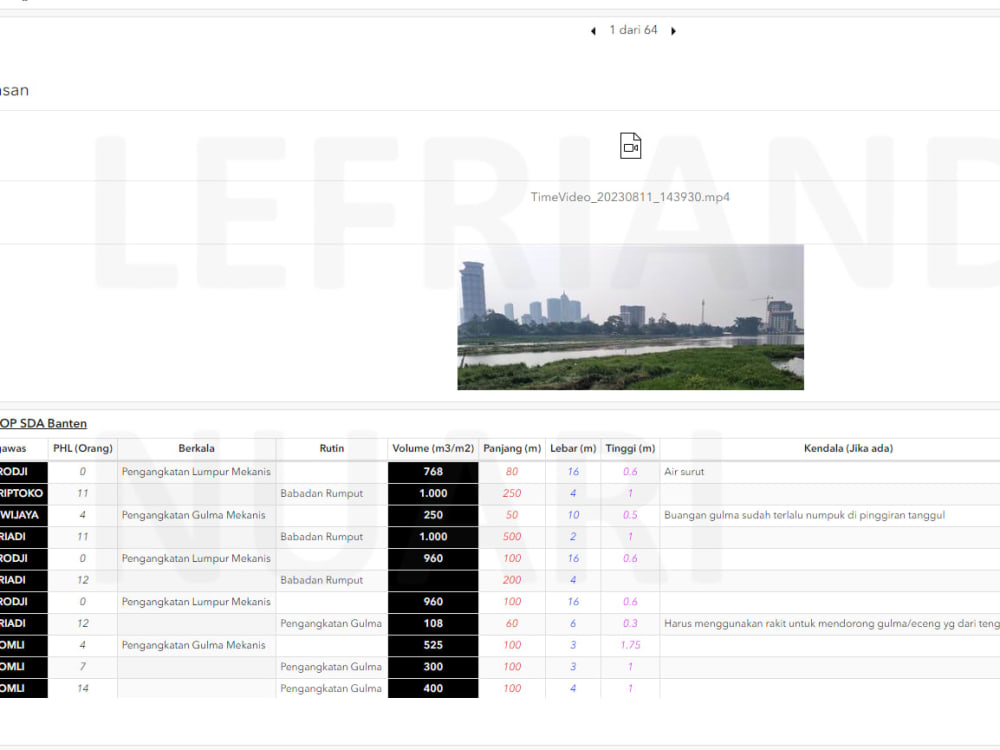The width and height of the screenshot is (1000, 750).
Task: Select the Volume (m3/m2) column header
Action: (x=433, y=448)
